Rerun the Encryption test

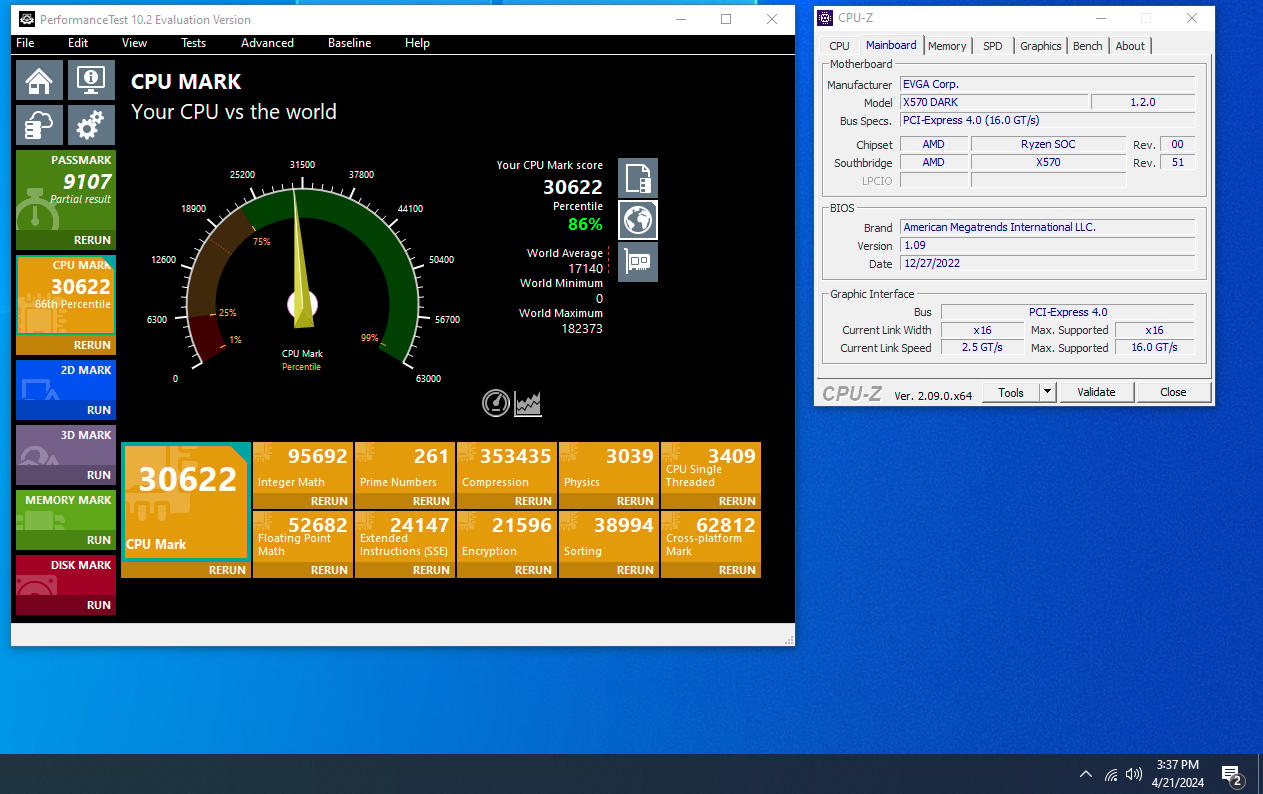[x=533, y=570]
